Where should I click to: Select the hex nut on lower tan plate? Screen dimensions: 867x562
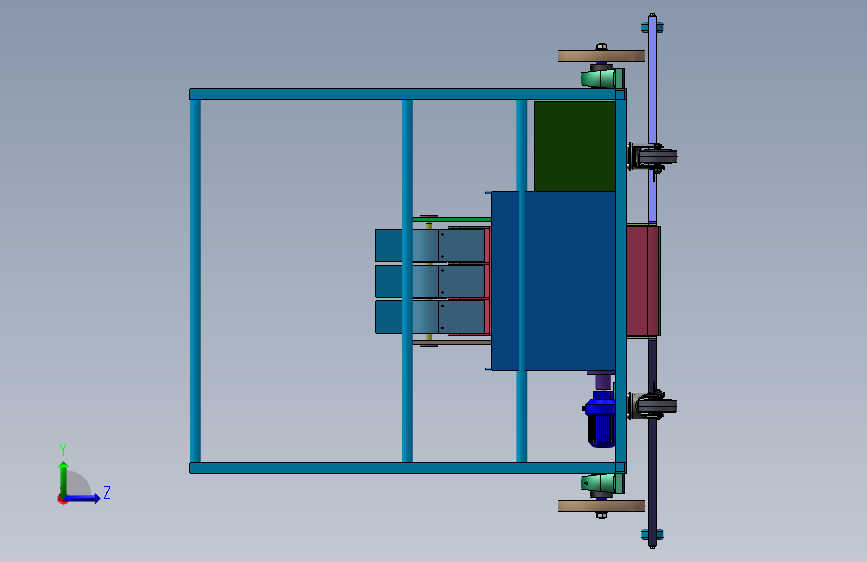(x=602, y=515)
